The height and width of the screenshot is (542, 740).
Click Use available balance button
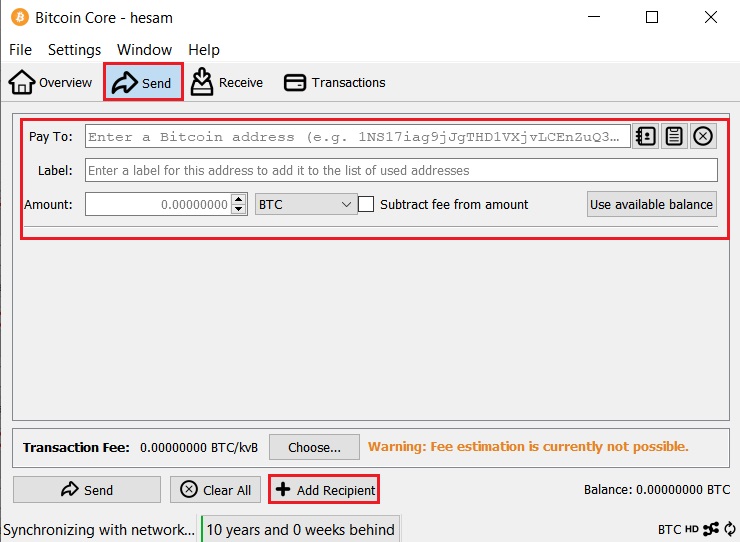click(651, 204)
